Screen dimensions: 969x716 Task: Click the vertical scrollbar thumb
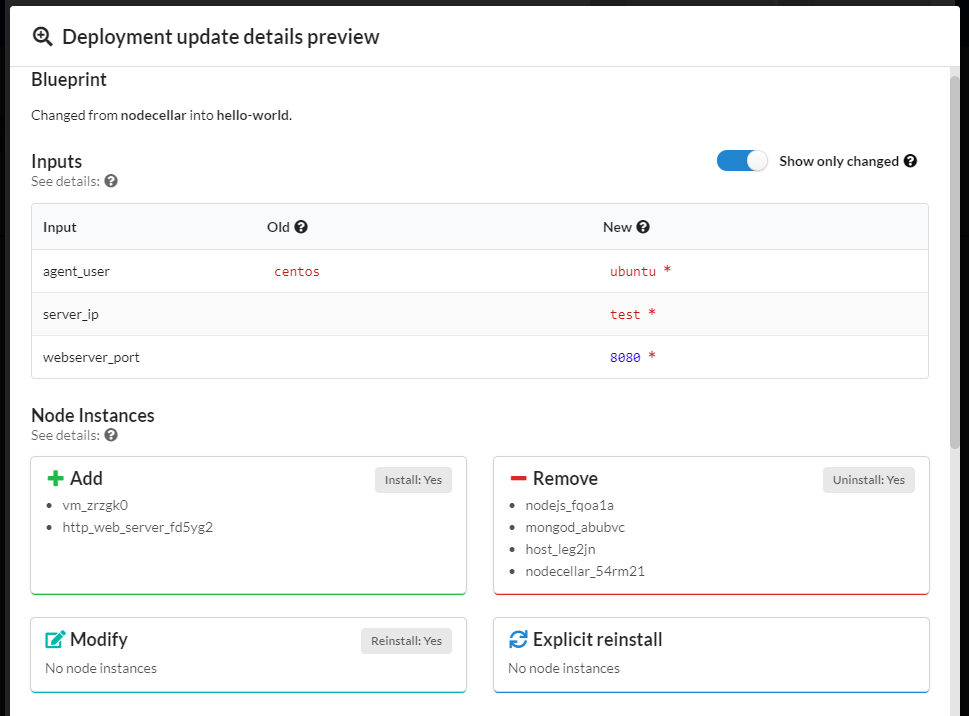(955, 263)
